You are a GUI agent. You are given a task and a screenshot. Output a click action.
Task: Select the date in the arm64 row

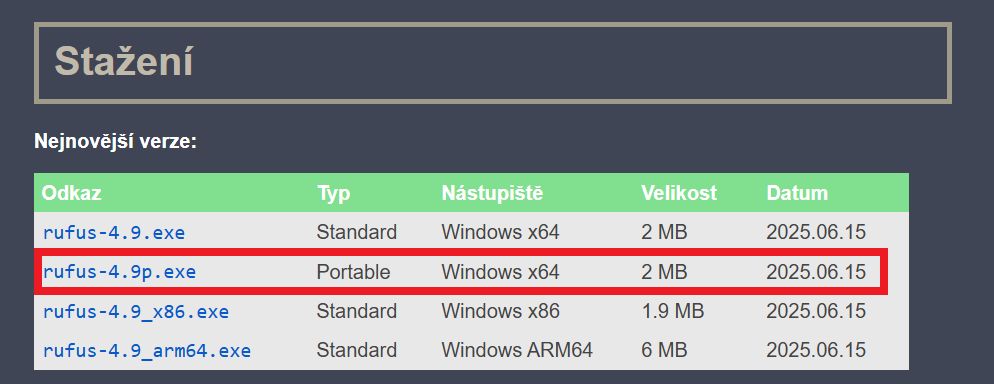click(815, 350)
